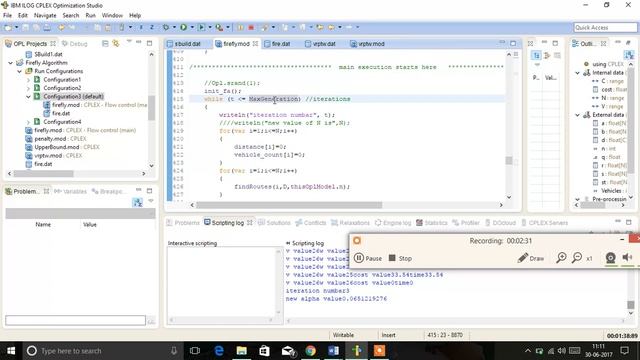This screenshot has height=360, width=640.
Task: Open File Explorer from taskbar
Action: (x=242, y=351)
